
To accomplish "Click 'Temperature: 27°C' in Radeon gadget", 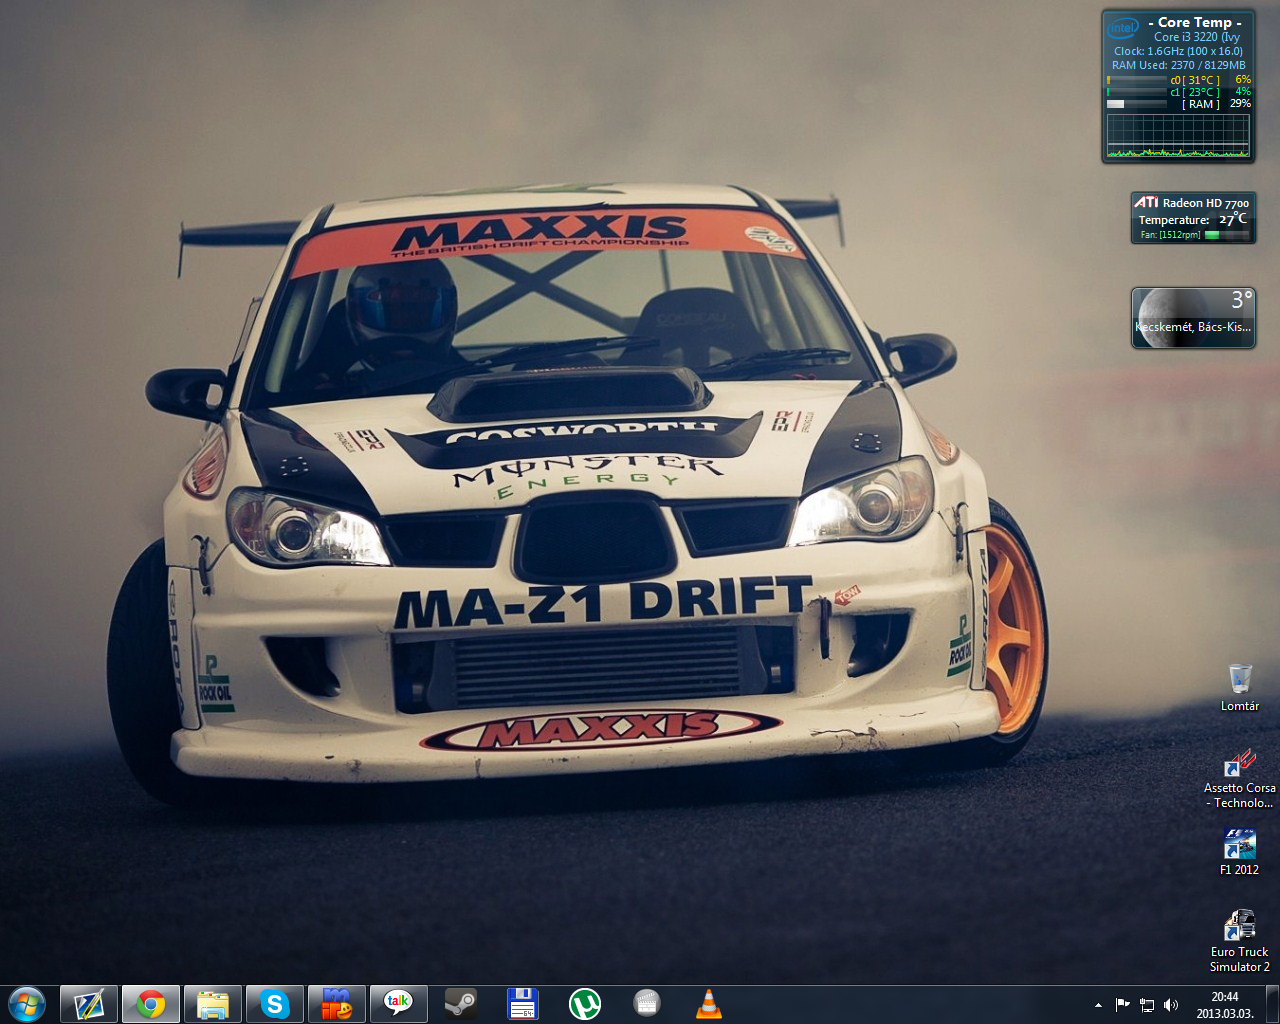I will 1193,219.
